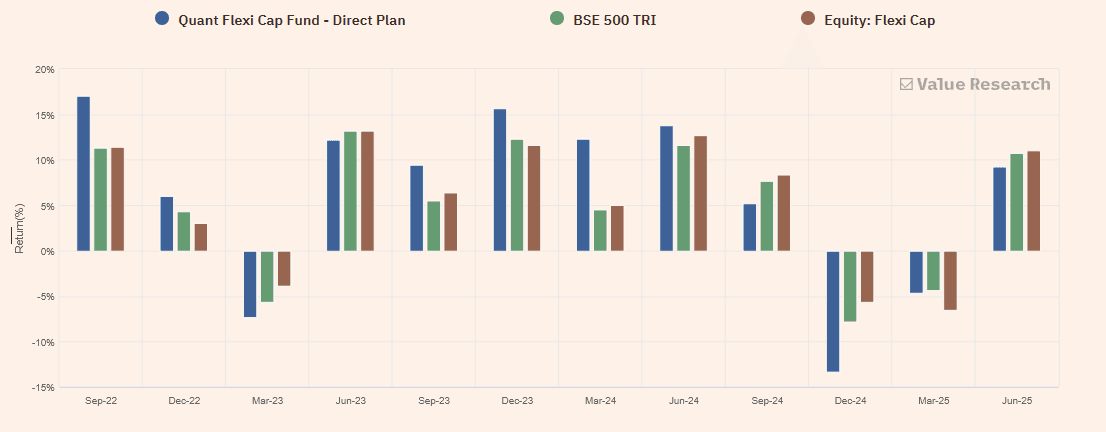Screen dimensions: 1106x432
Task: Select the green BSE 500 bar for Sep-23
Action: click(433, 226)
